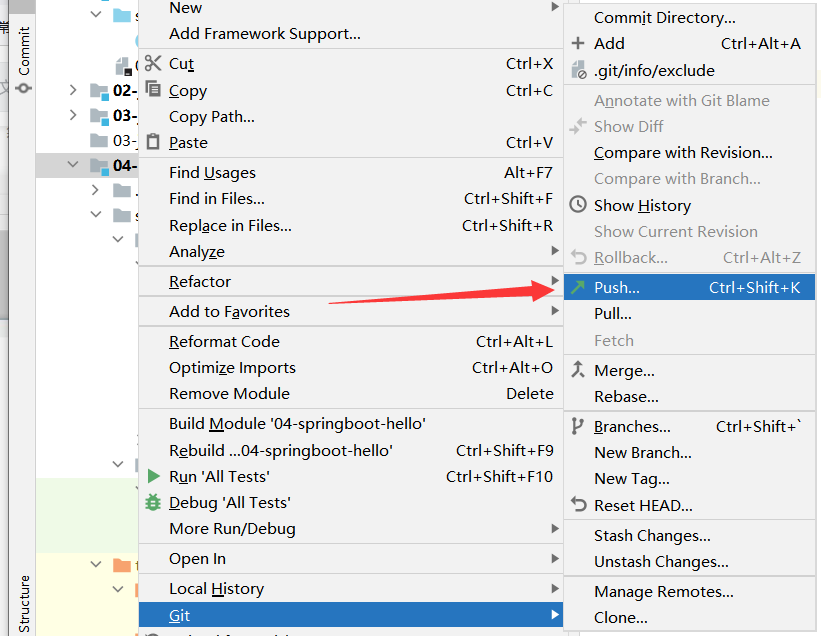The width and height of the screenshot is (821, 636).
Task: Select Replace in Files…
Action: point(351,225)
